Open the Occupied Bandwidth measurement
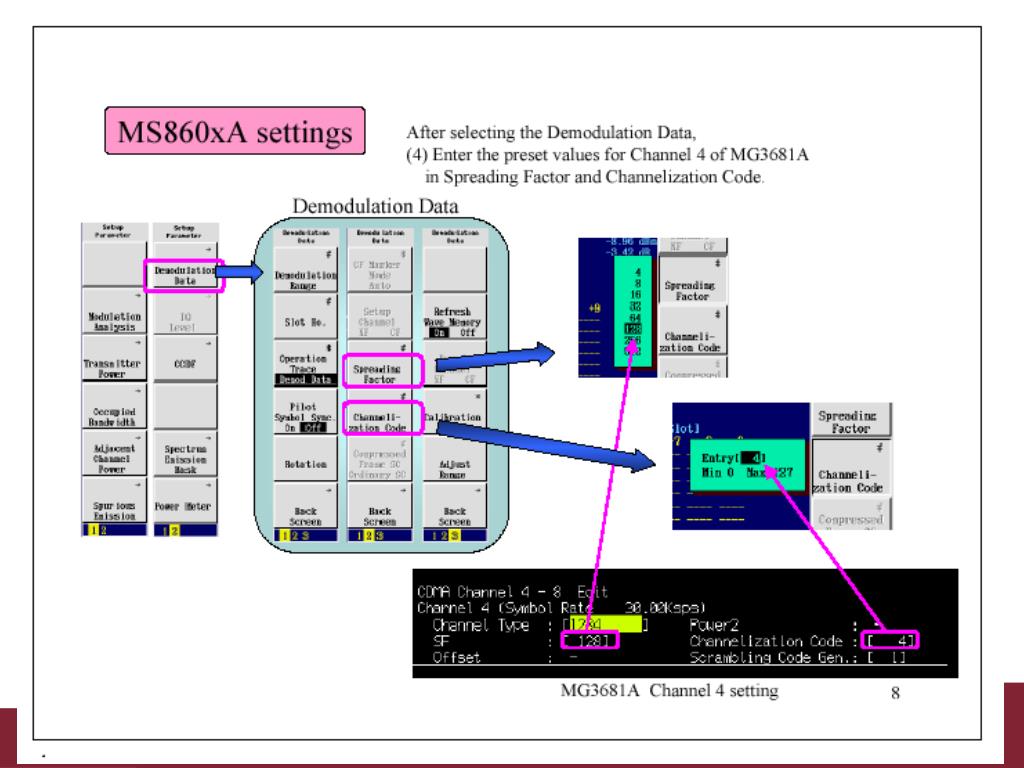Viewport: 1024px width, 768px height. click(x=114, y=406)
